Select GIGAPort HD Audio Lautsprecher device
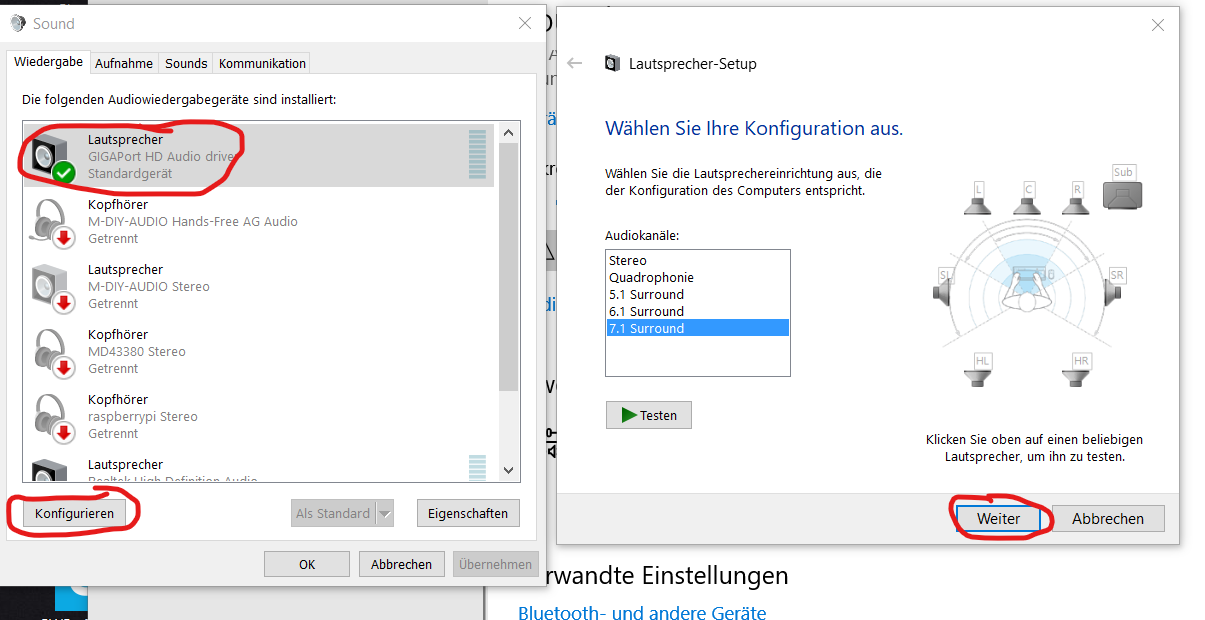1205x620 pixels. 160,156
